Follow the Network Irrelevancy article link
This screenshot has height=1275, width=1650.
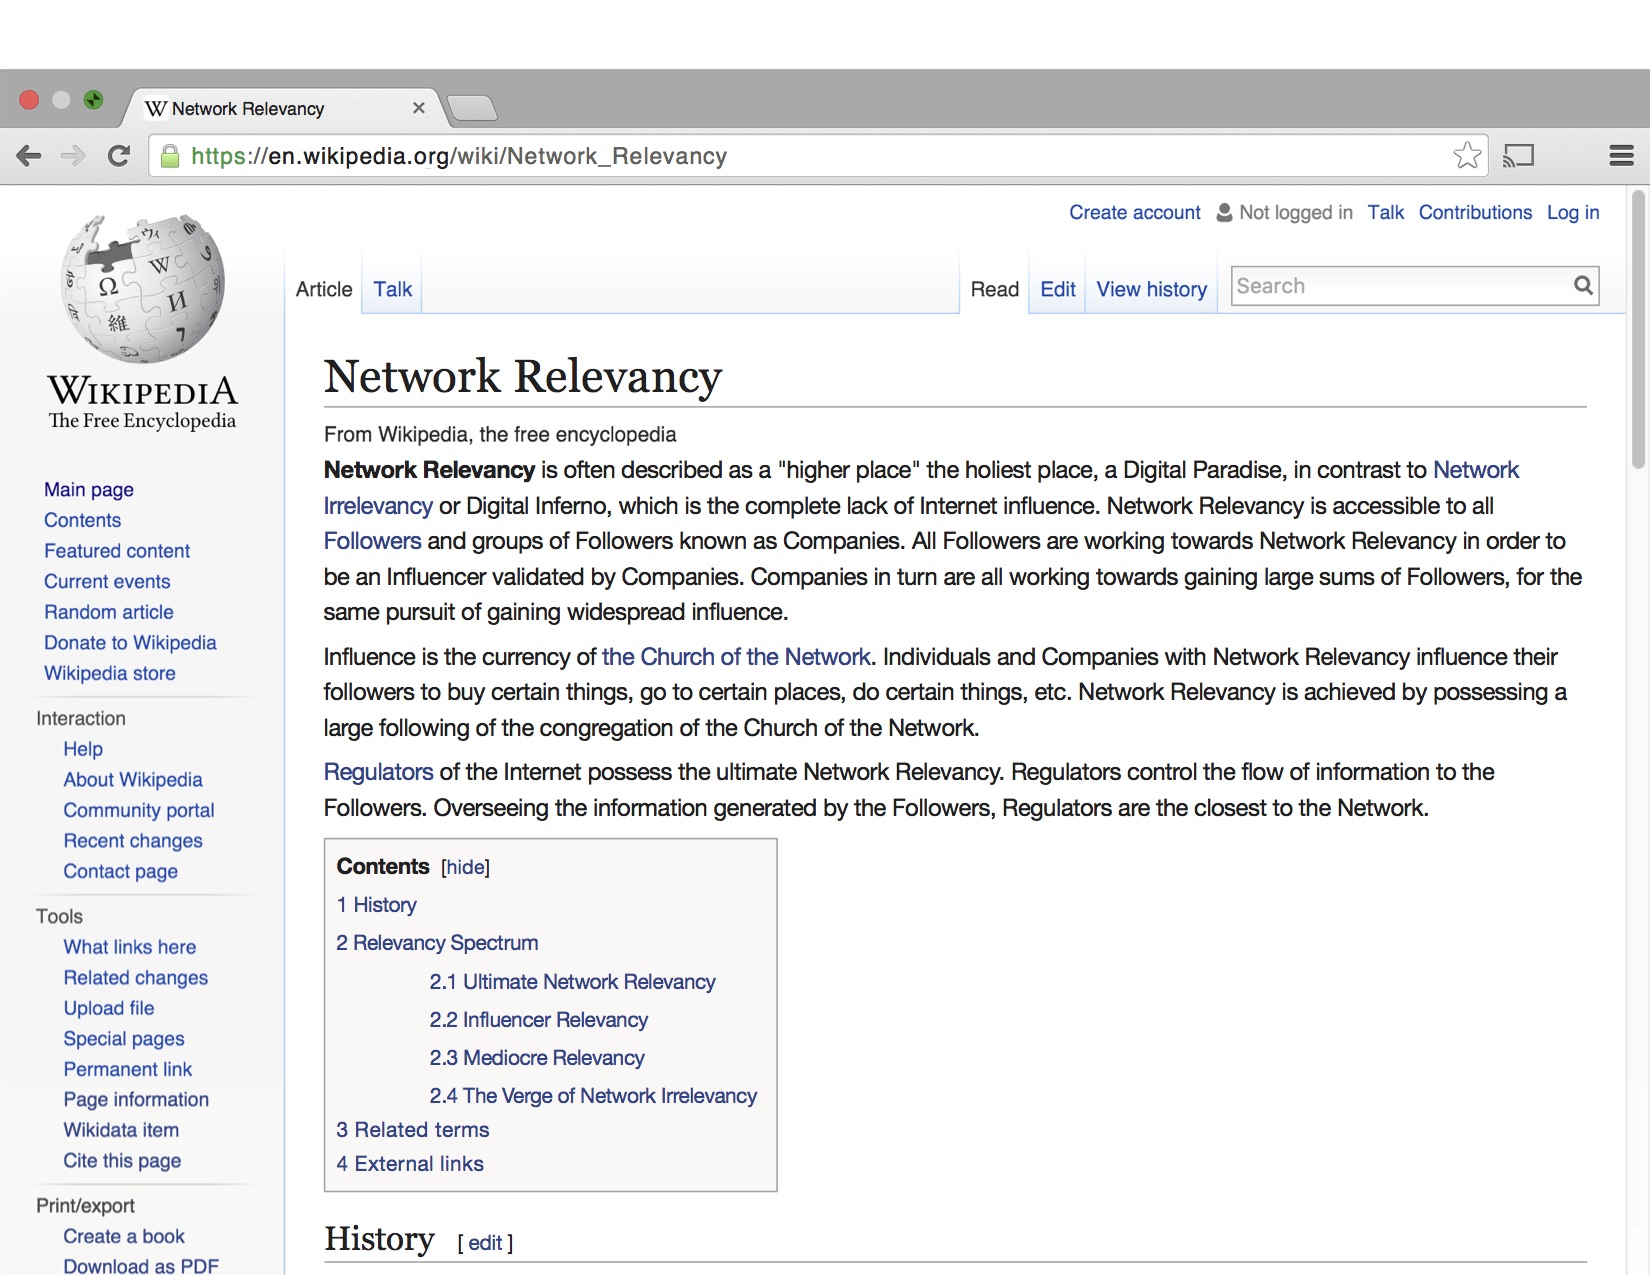[1475, 470]
